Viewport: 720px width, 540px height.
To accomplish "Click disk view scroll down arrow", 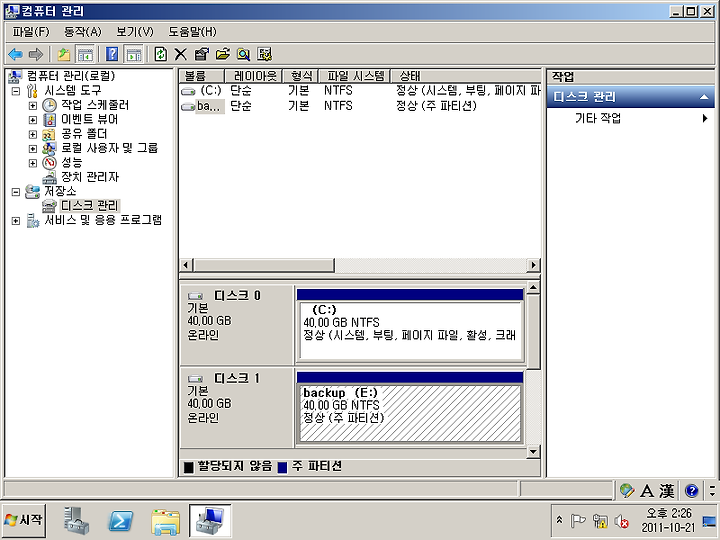I will click(x=533, y=451).
